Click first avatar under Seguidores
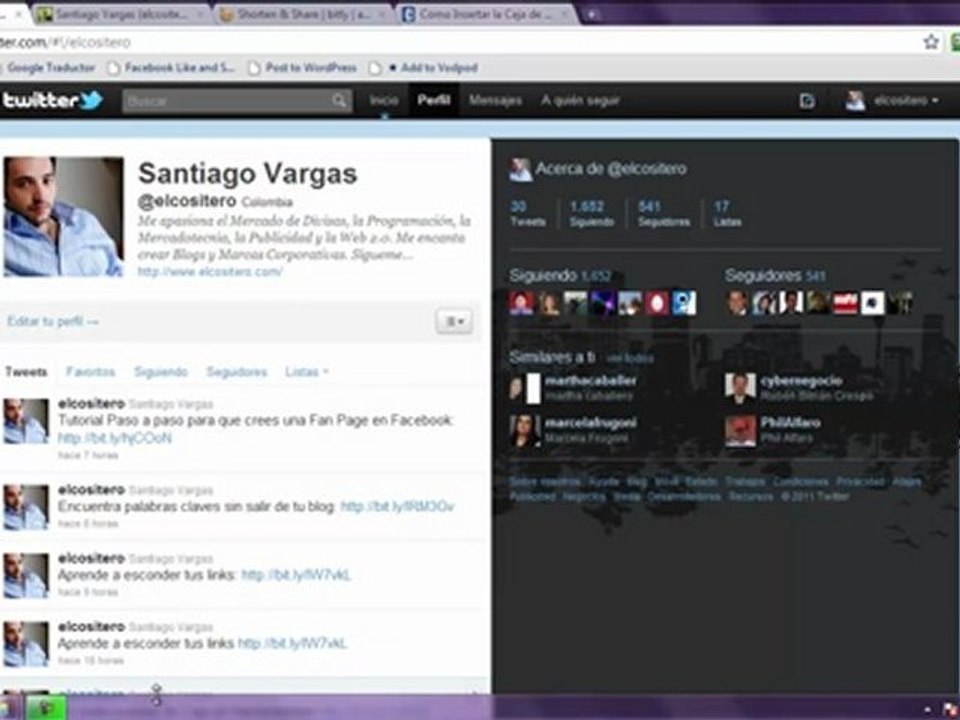 (737, 303)
